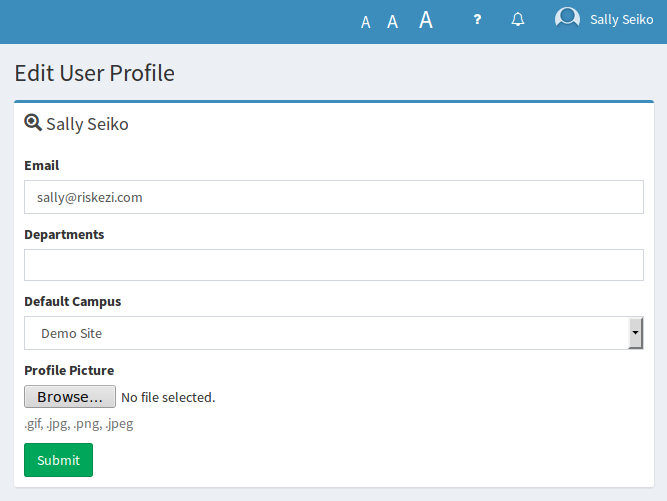Viewport: 667px width, 501px height.
Task: Click the No file selected text
Action: tap(168, 397)
